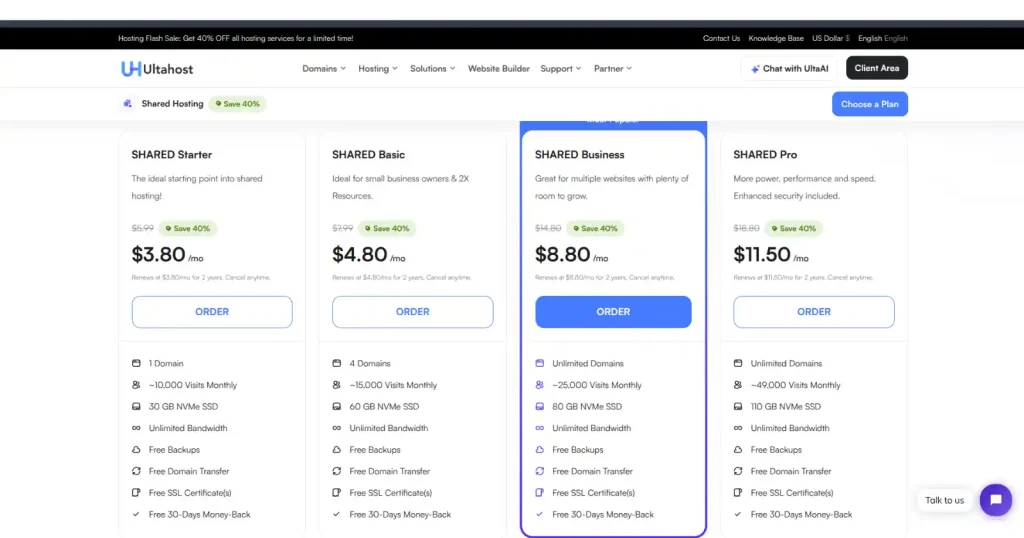This screenshot has height=538, width=1024.
Task: Click the domain icon beside 4 Domains
Action: point(336,363)
